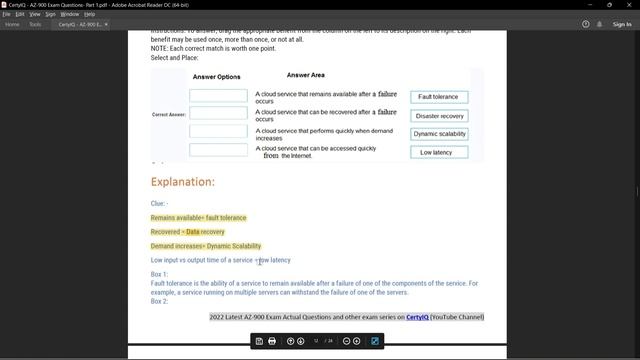Click the second empty answer option box
This screenshot has width=640, height=360.
(218, 113)
